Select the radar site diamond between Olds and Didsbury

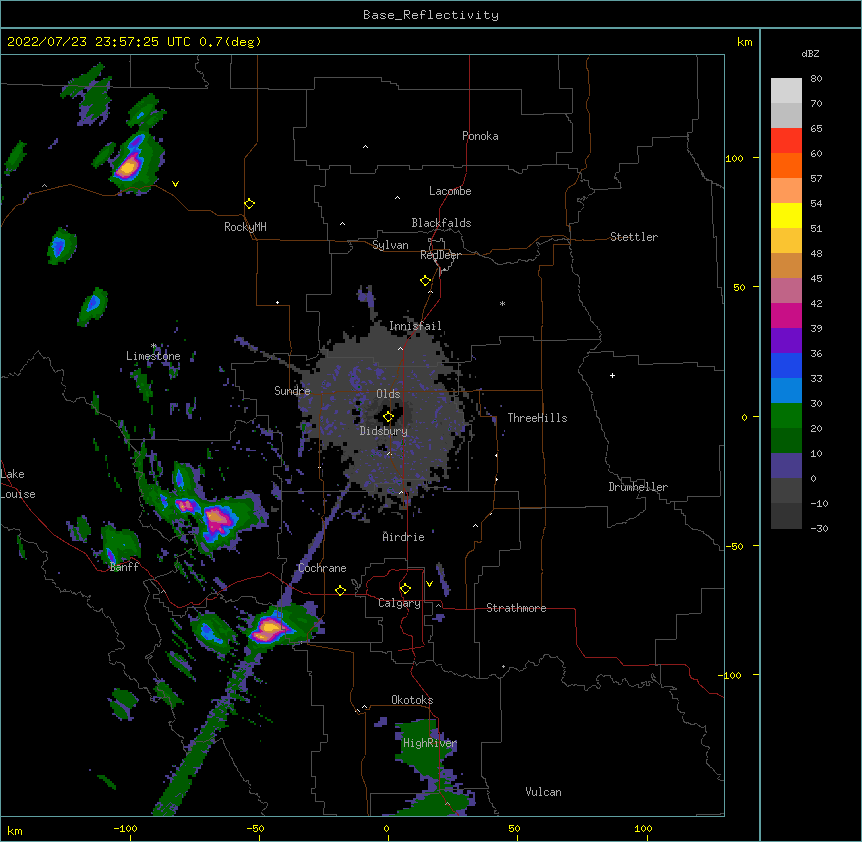(x=388, y=416)
